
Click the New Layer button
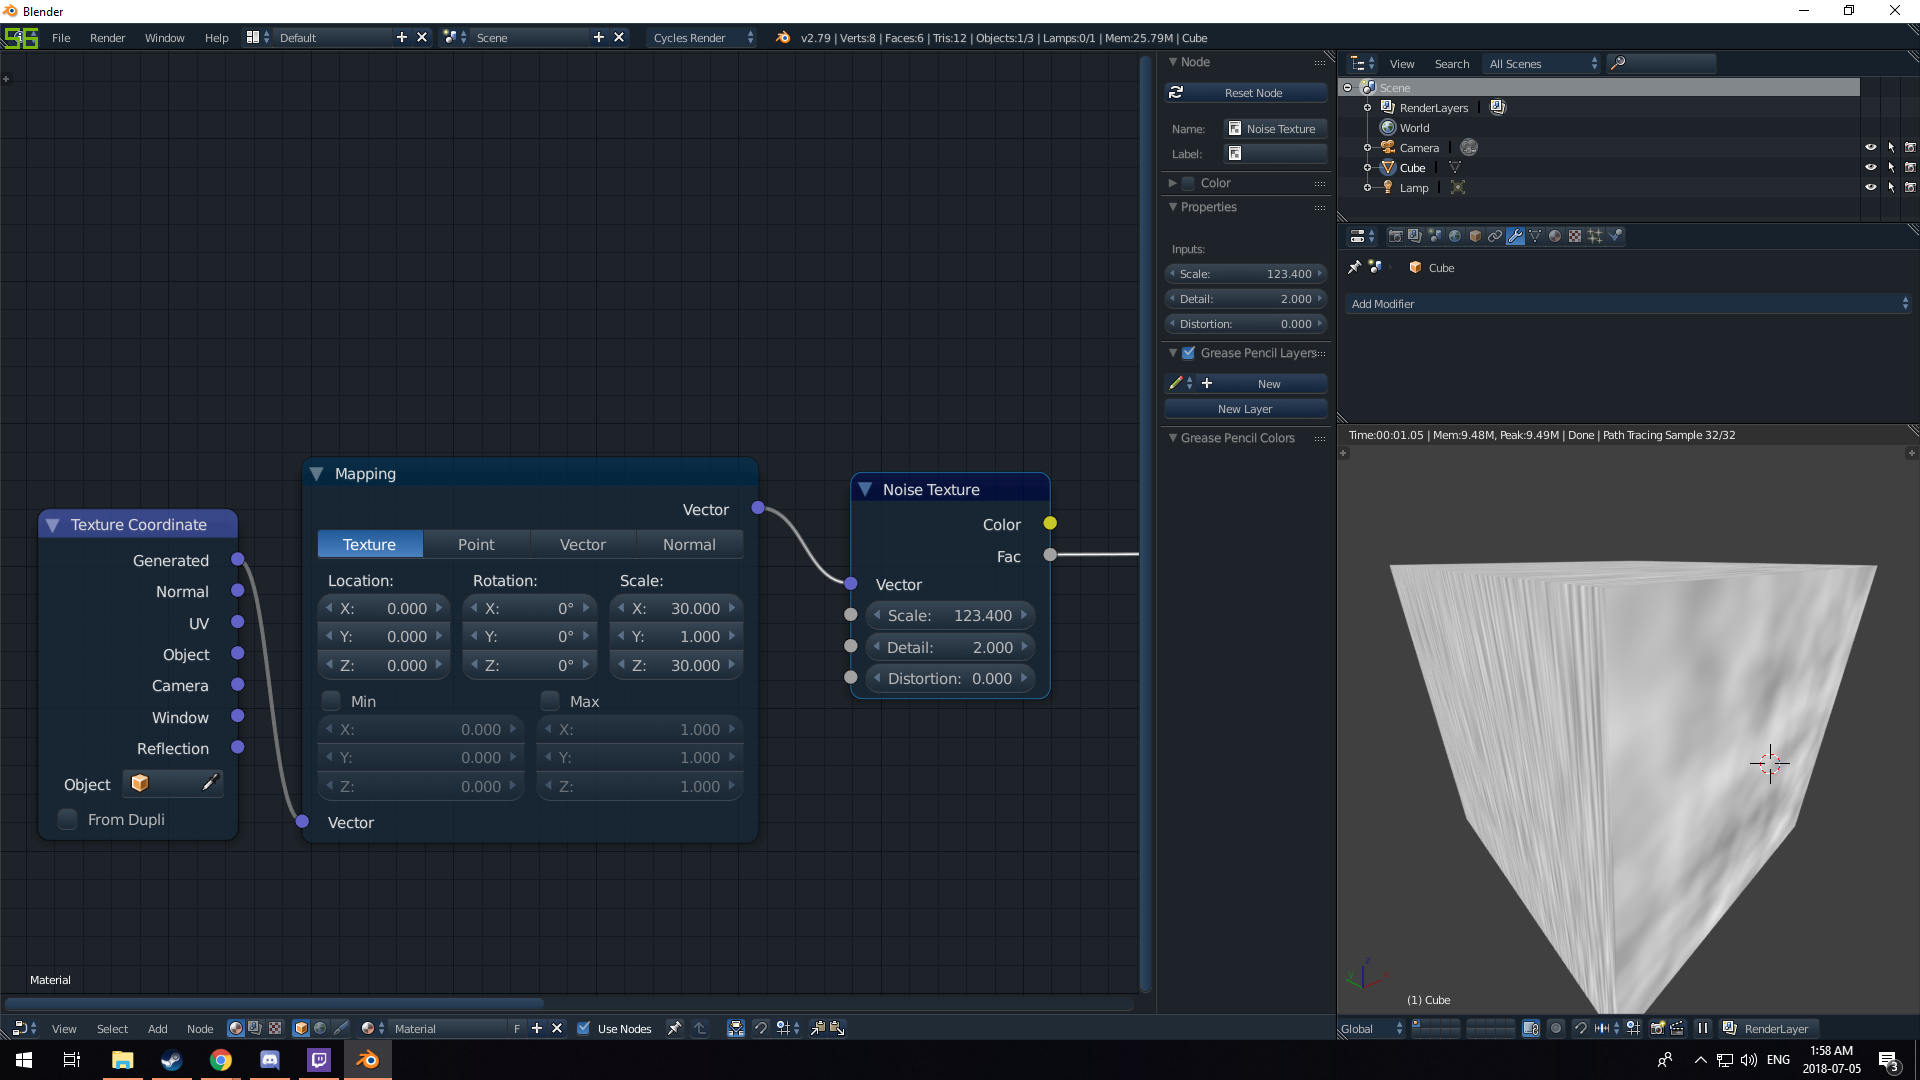[x=1245, y=409]
